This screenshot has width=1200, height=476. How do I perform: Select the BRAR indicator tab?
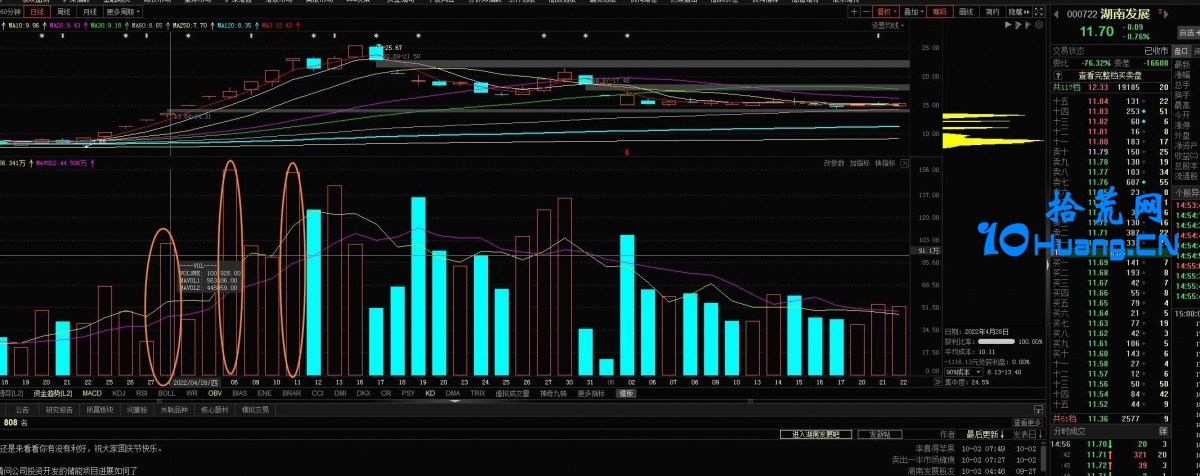(291, 394)
